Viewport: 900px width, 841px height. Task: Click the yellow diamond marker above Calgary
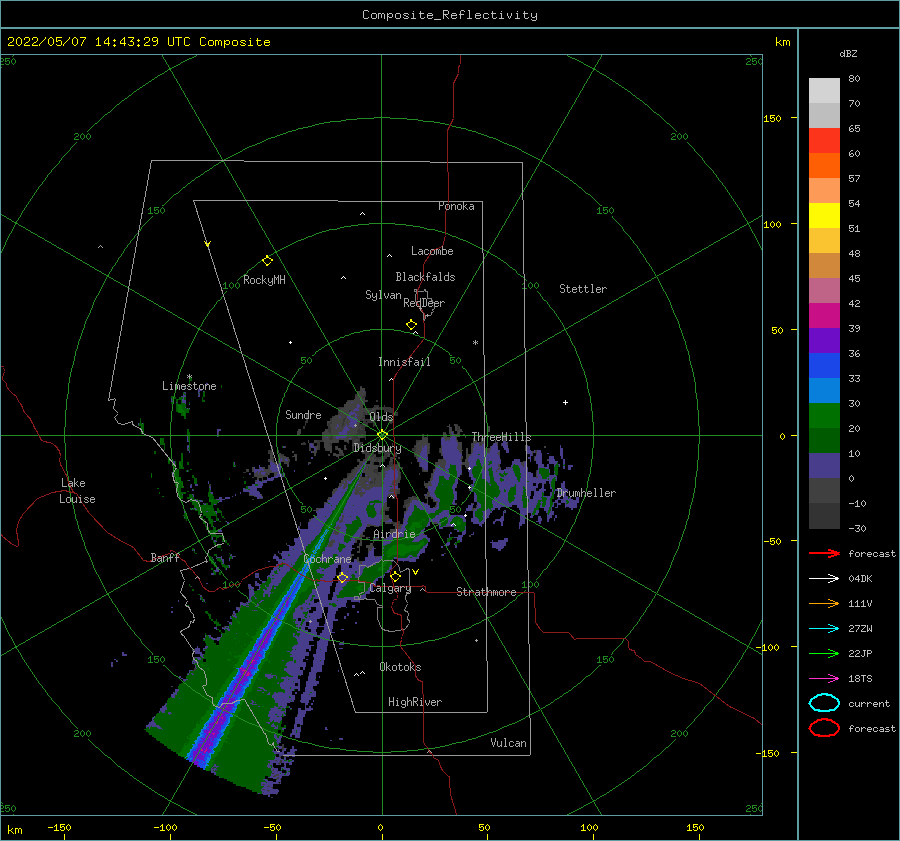click(395, 576)
